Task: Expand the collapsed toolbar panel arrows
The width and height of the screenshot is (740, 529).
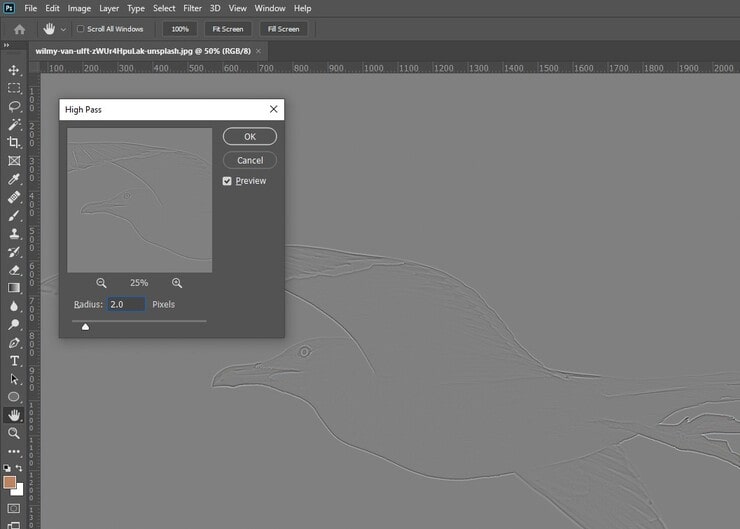Action: point(6,45)
